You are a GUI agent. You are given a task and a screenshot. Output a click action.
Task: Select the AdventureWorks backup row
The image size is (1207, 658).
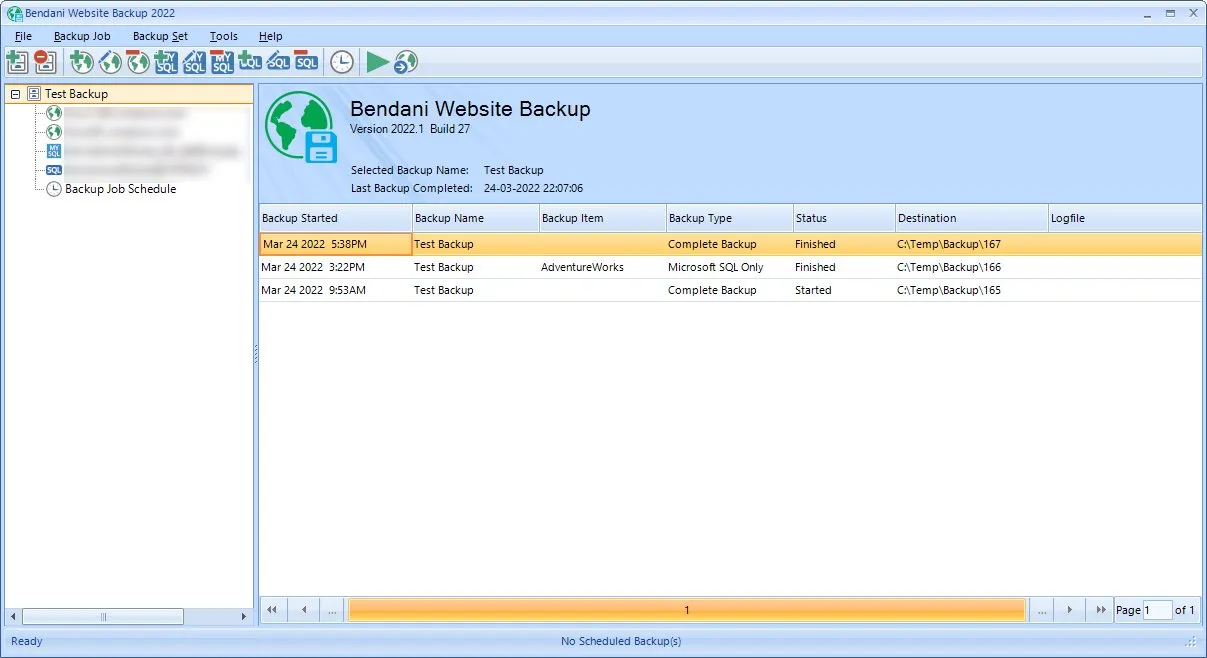click(730, 267)
